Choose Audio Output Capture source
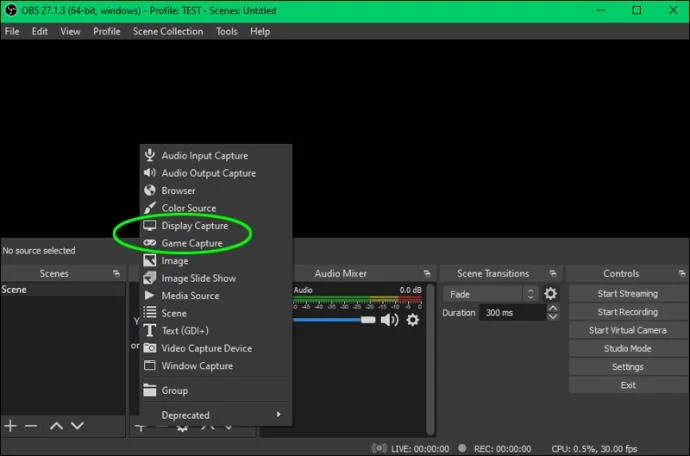Viewport: 690px width, 456px height. [x=216, y=173]
